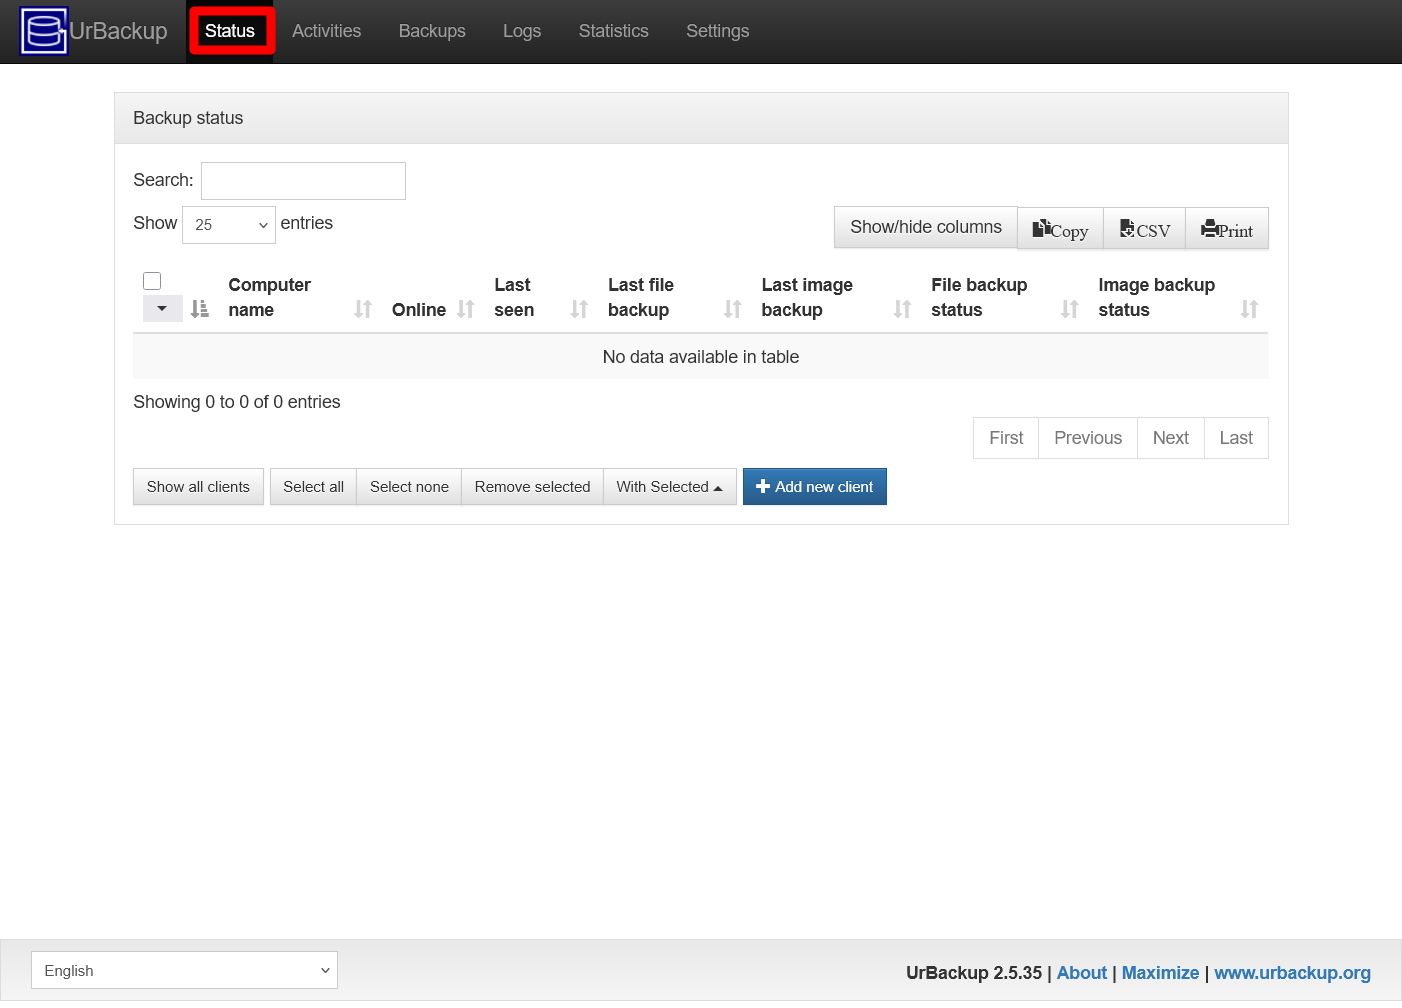Sort the Image backup status column
1402x1008 pixels.
pyautogui.click(x=1248, y=309)
